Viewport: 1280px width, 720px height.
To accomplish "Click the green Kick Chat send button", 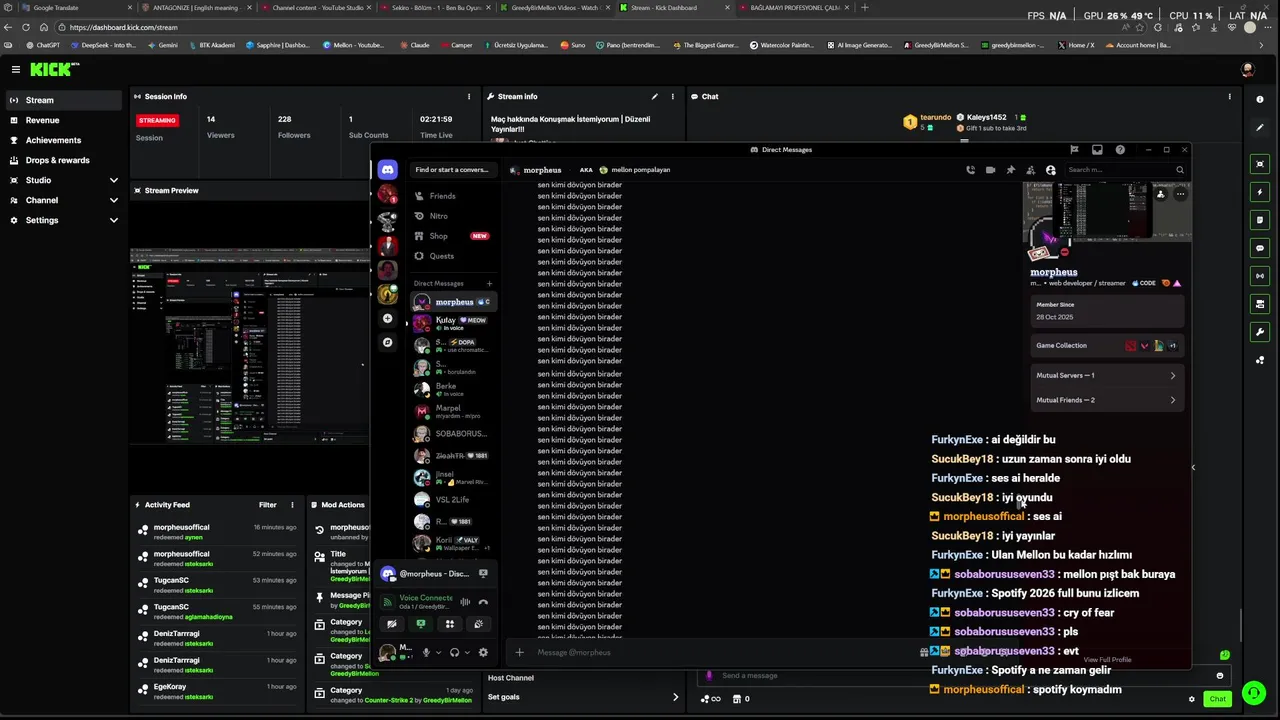I will (1217, 699).
